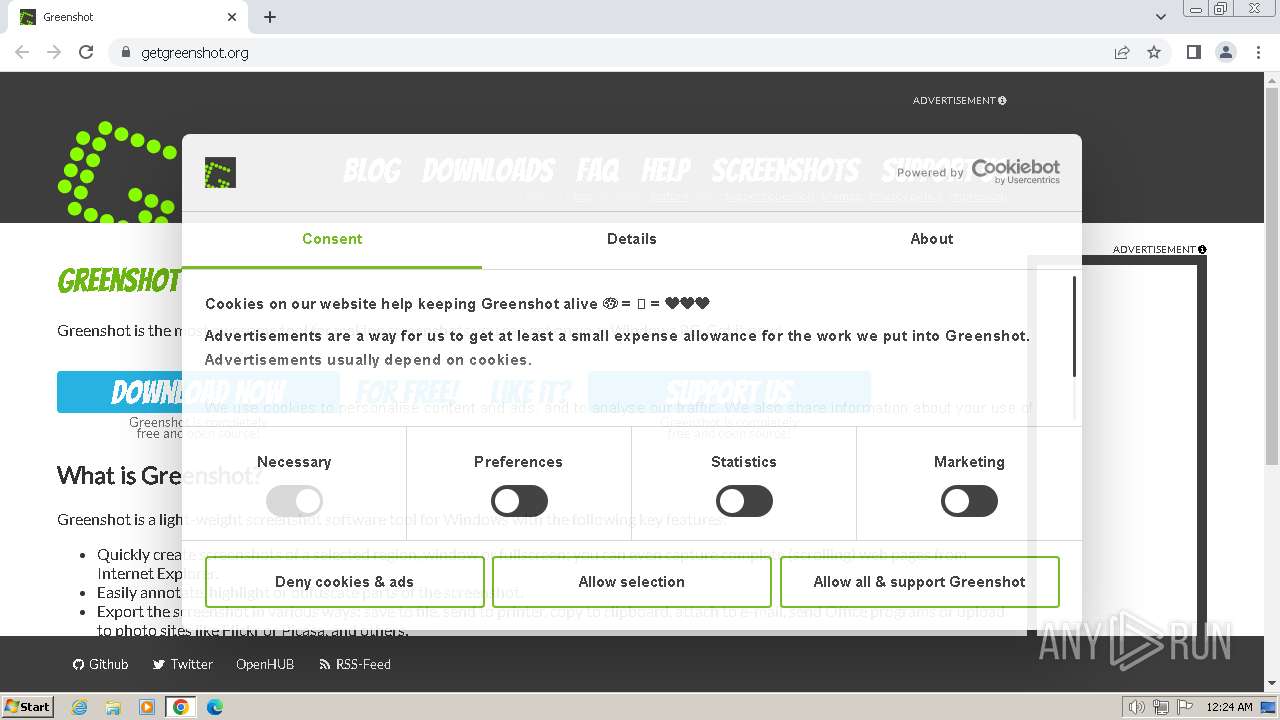This screenshot has height=720, width=1280.
Task: Open the RSS-Feed footer link
Action: click(x=355, y=664)
